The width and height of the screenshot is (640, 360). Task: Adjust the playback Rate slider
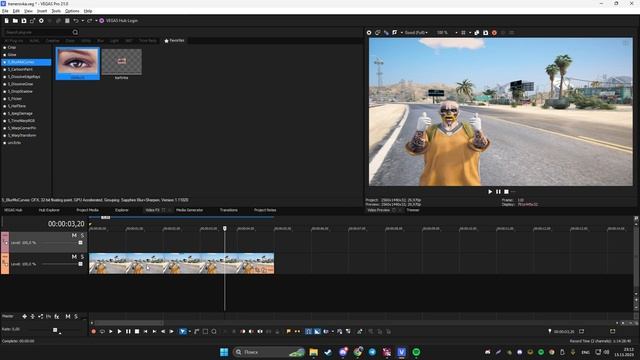pyautogui.click(x=55, y=330)
